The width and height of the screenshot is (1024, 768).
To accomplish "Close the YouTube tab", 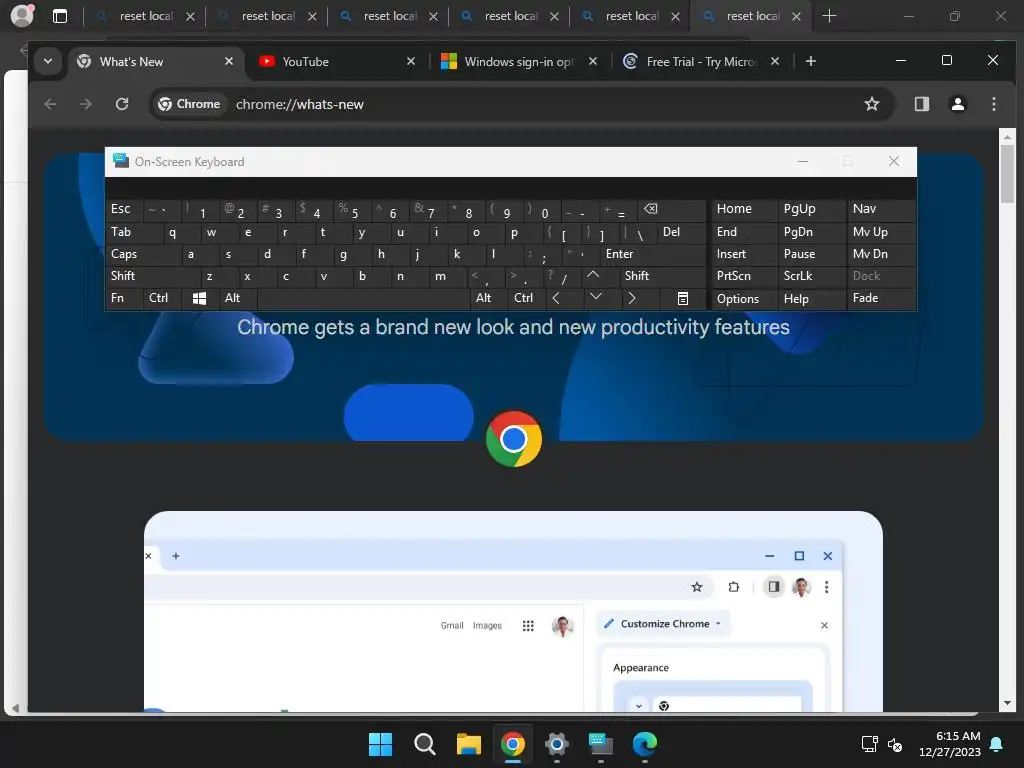I will coord(411,61).
